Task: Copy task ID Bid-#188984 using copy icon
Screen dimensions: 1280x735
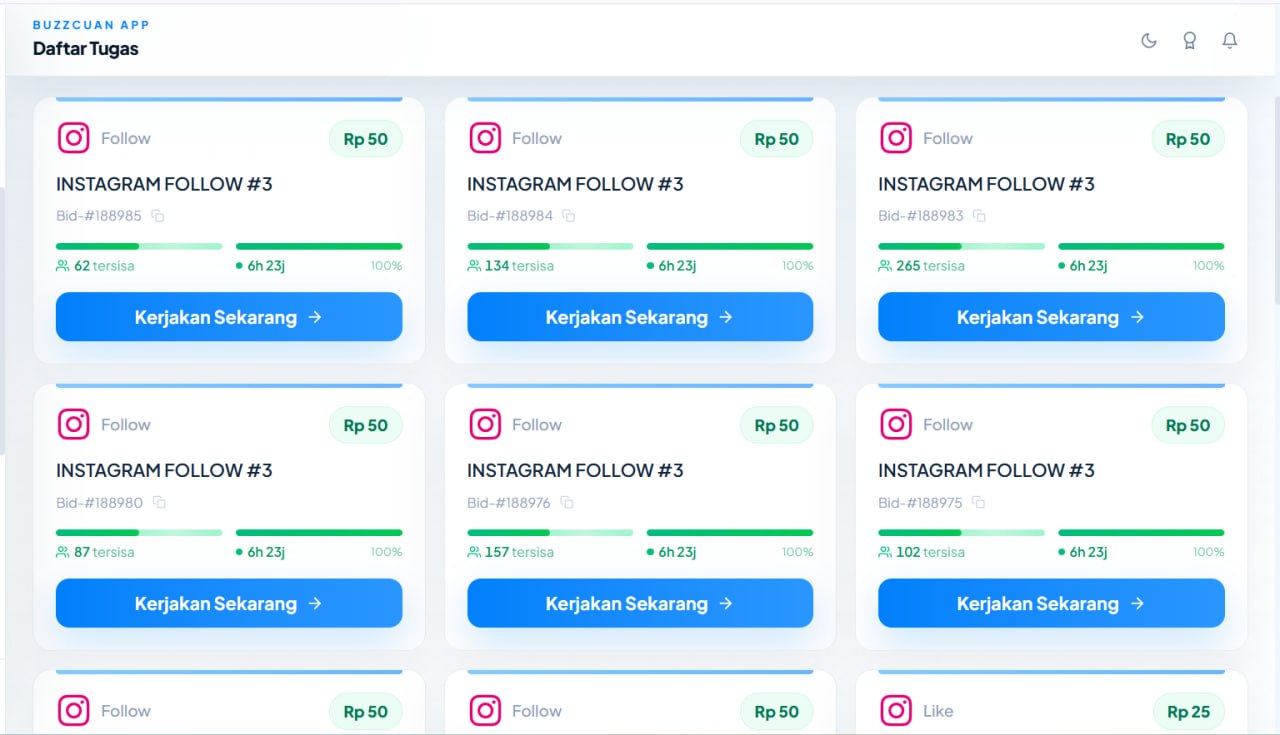Action: [569, 216]
